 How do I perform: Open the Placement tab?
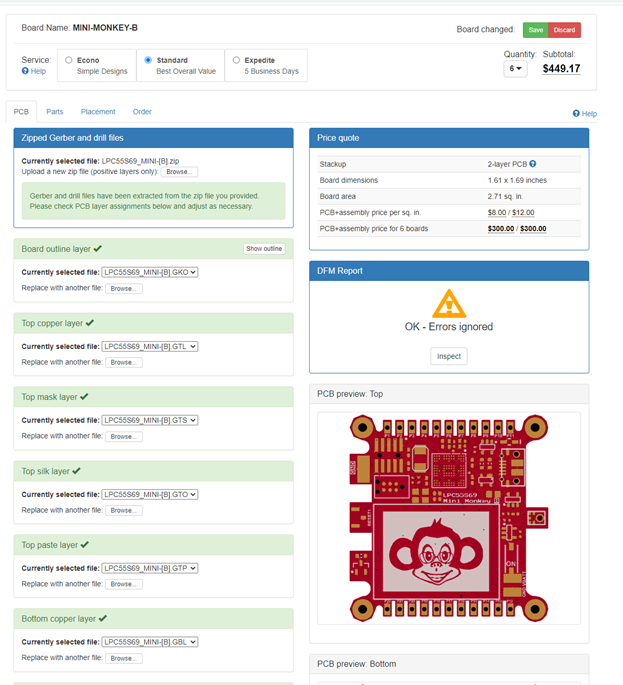(x=98, y=112)
